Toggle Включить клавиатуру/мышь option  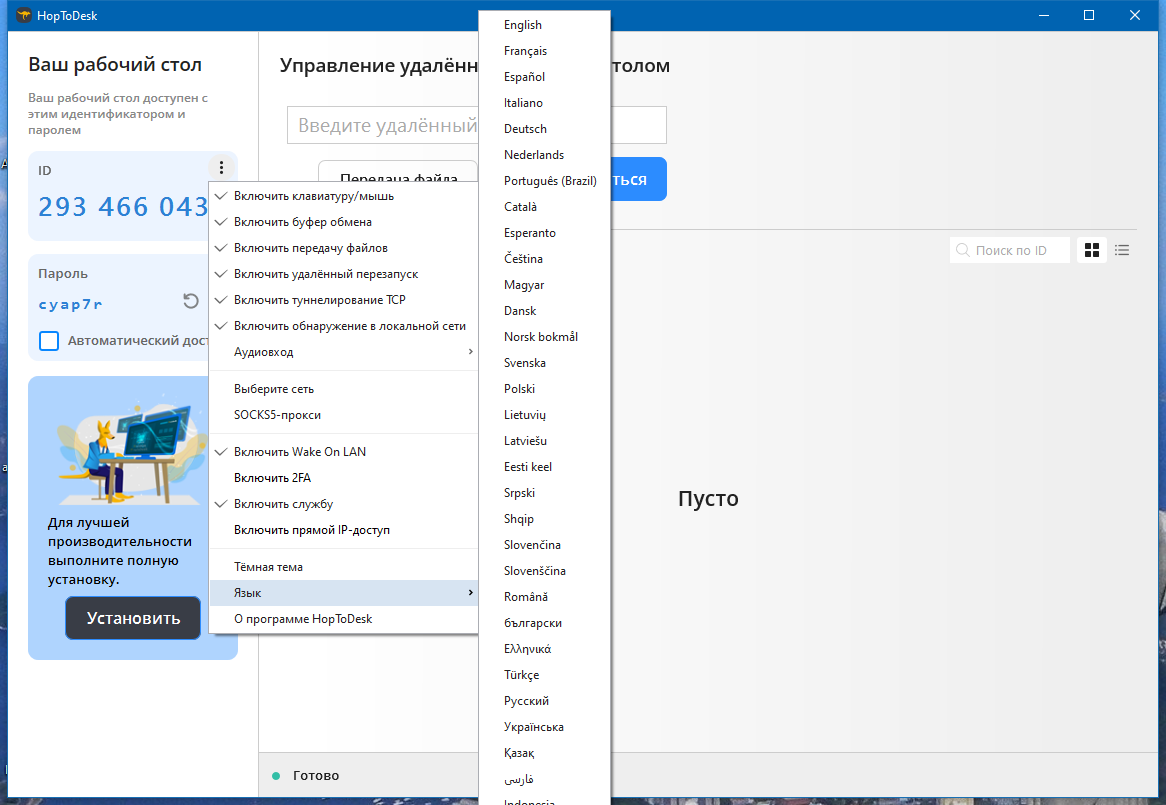pos(344,196)
